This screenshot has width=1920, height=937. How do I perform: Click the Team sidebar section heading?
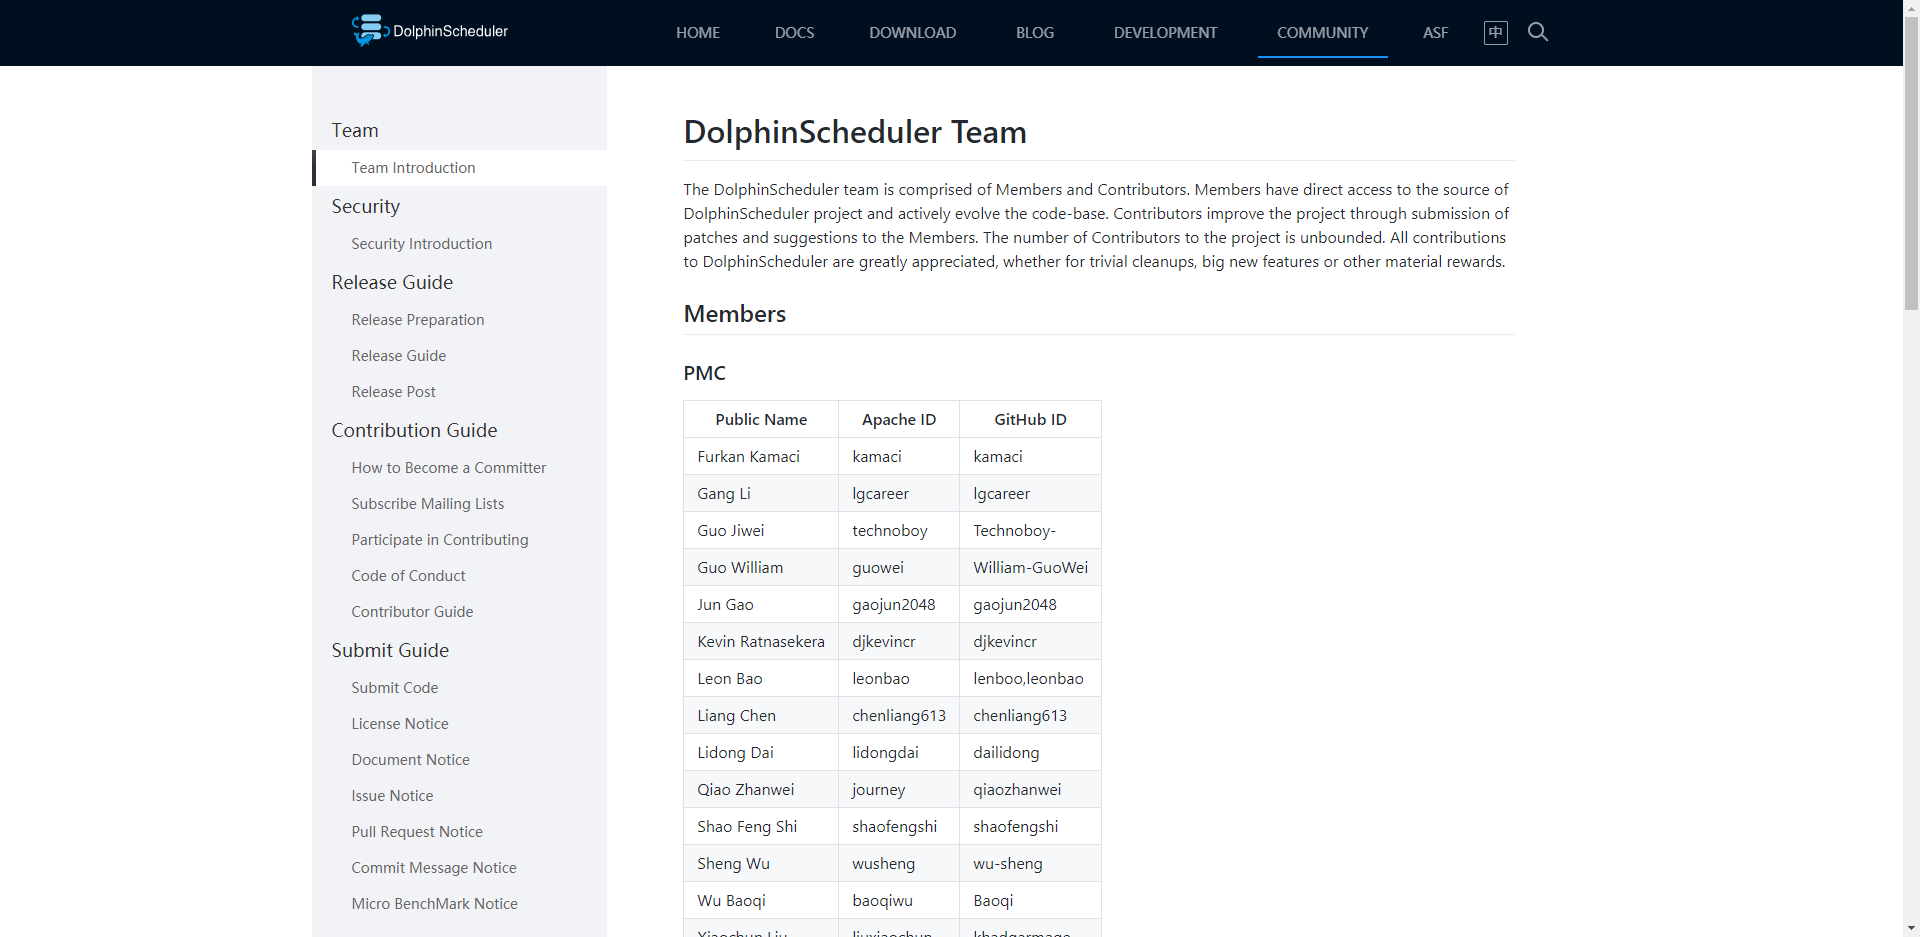coord(355,131)
